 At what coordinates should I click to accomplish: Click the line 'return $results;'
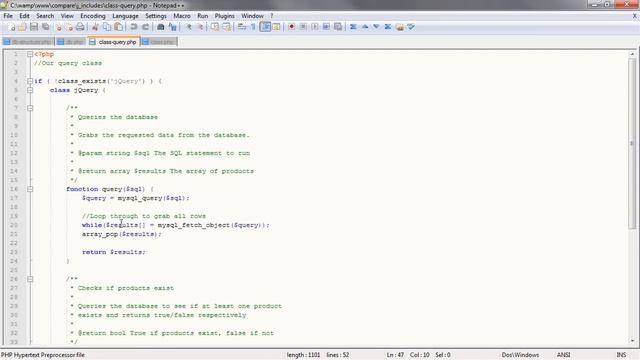coord(113,252)
